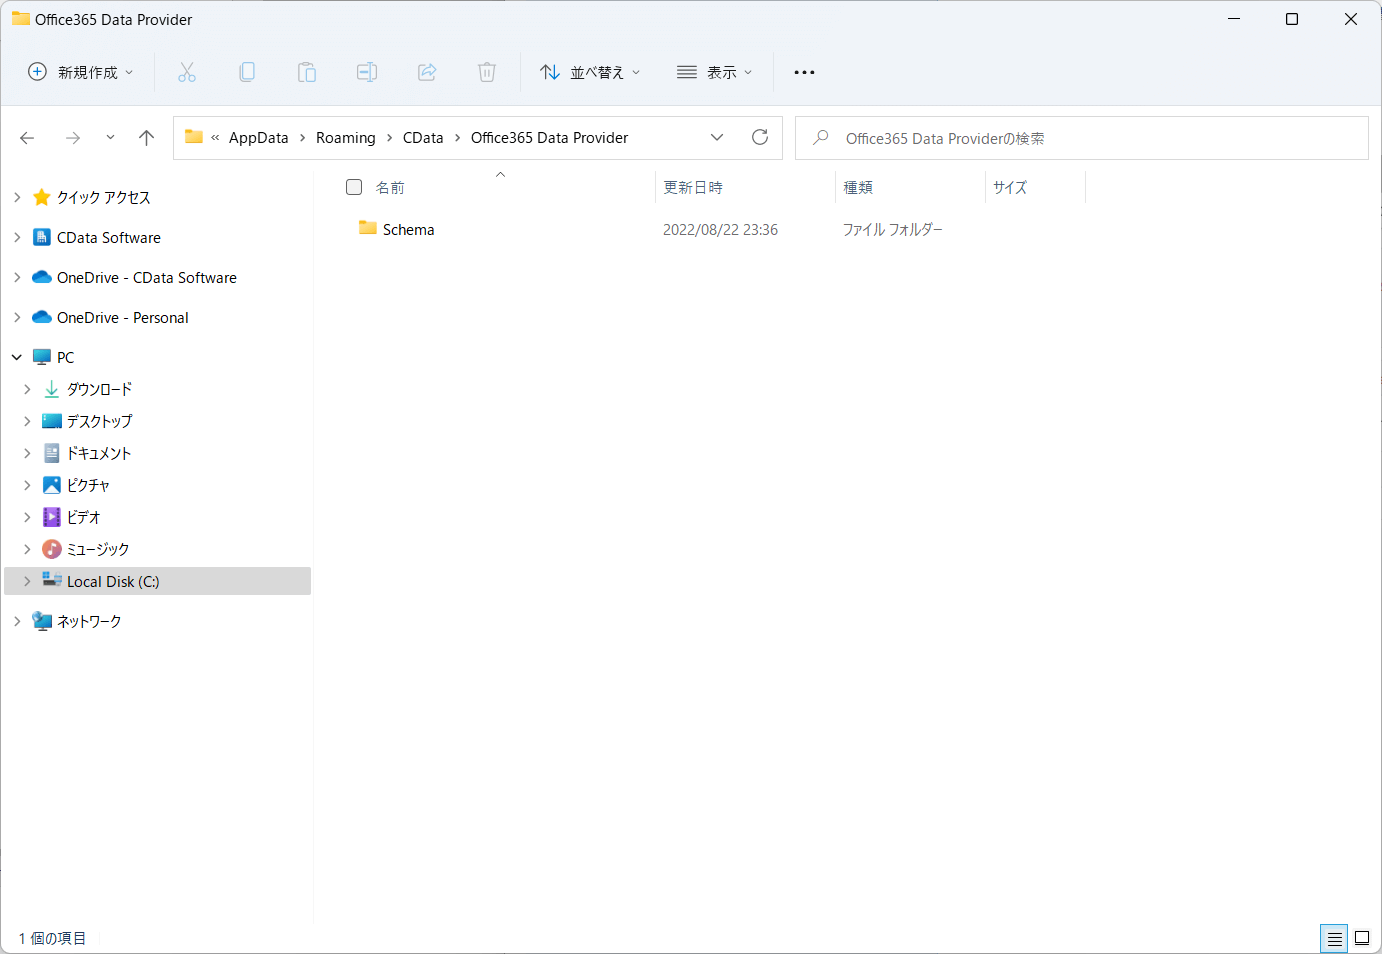
Task: Select OneDrive - Personal in sidebar
Action: coord(123,317)
